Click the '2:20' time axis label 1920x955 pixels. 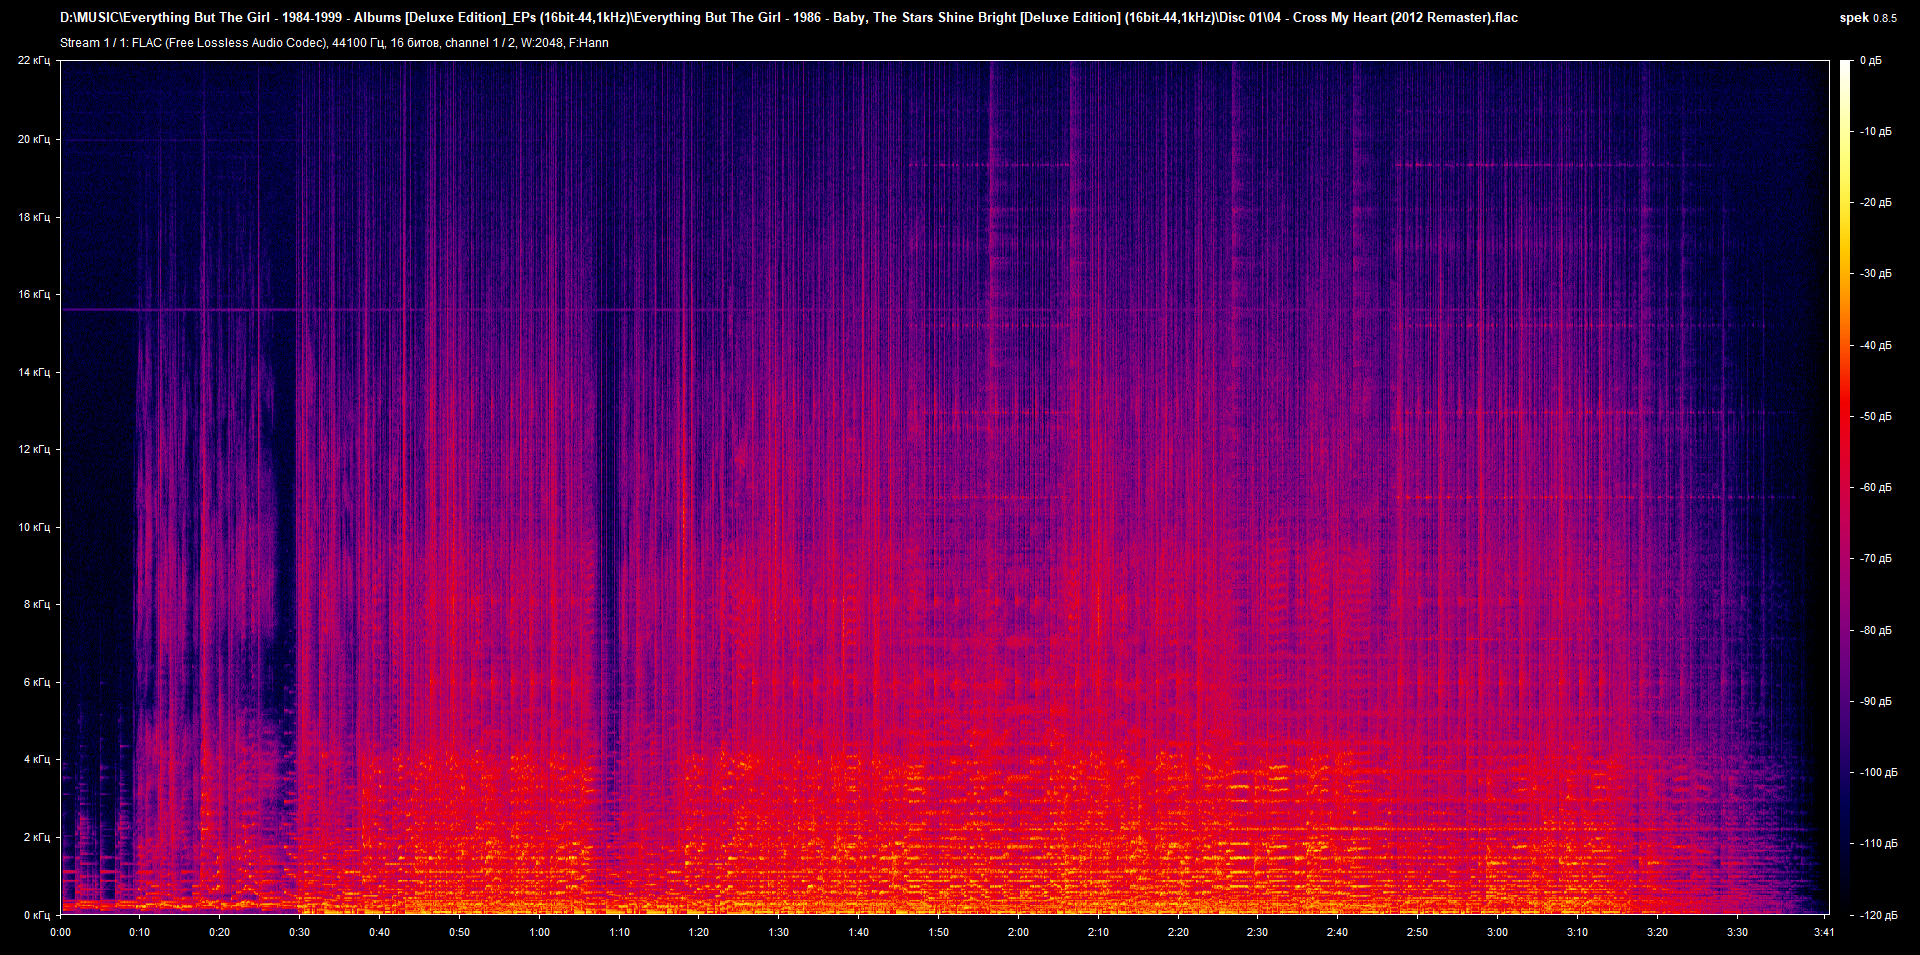[1178, 932]
